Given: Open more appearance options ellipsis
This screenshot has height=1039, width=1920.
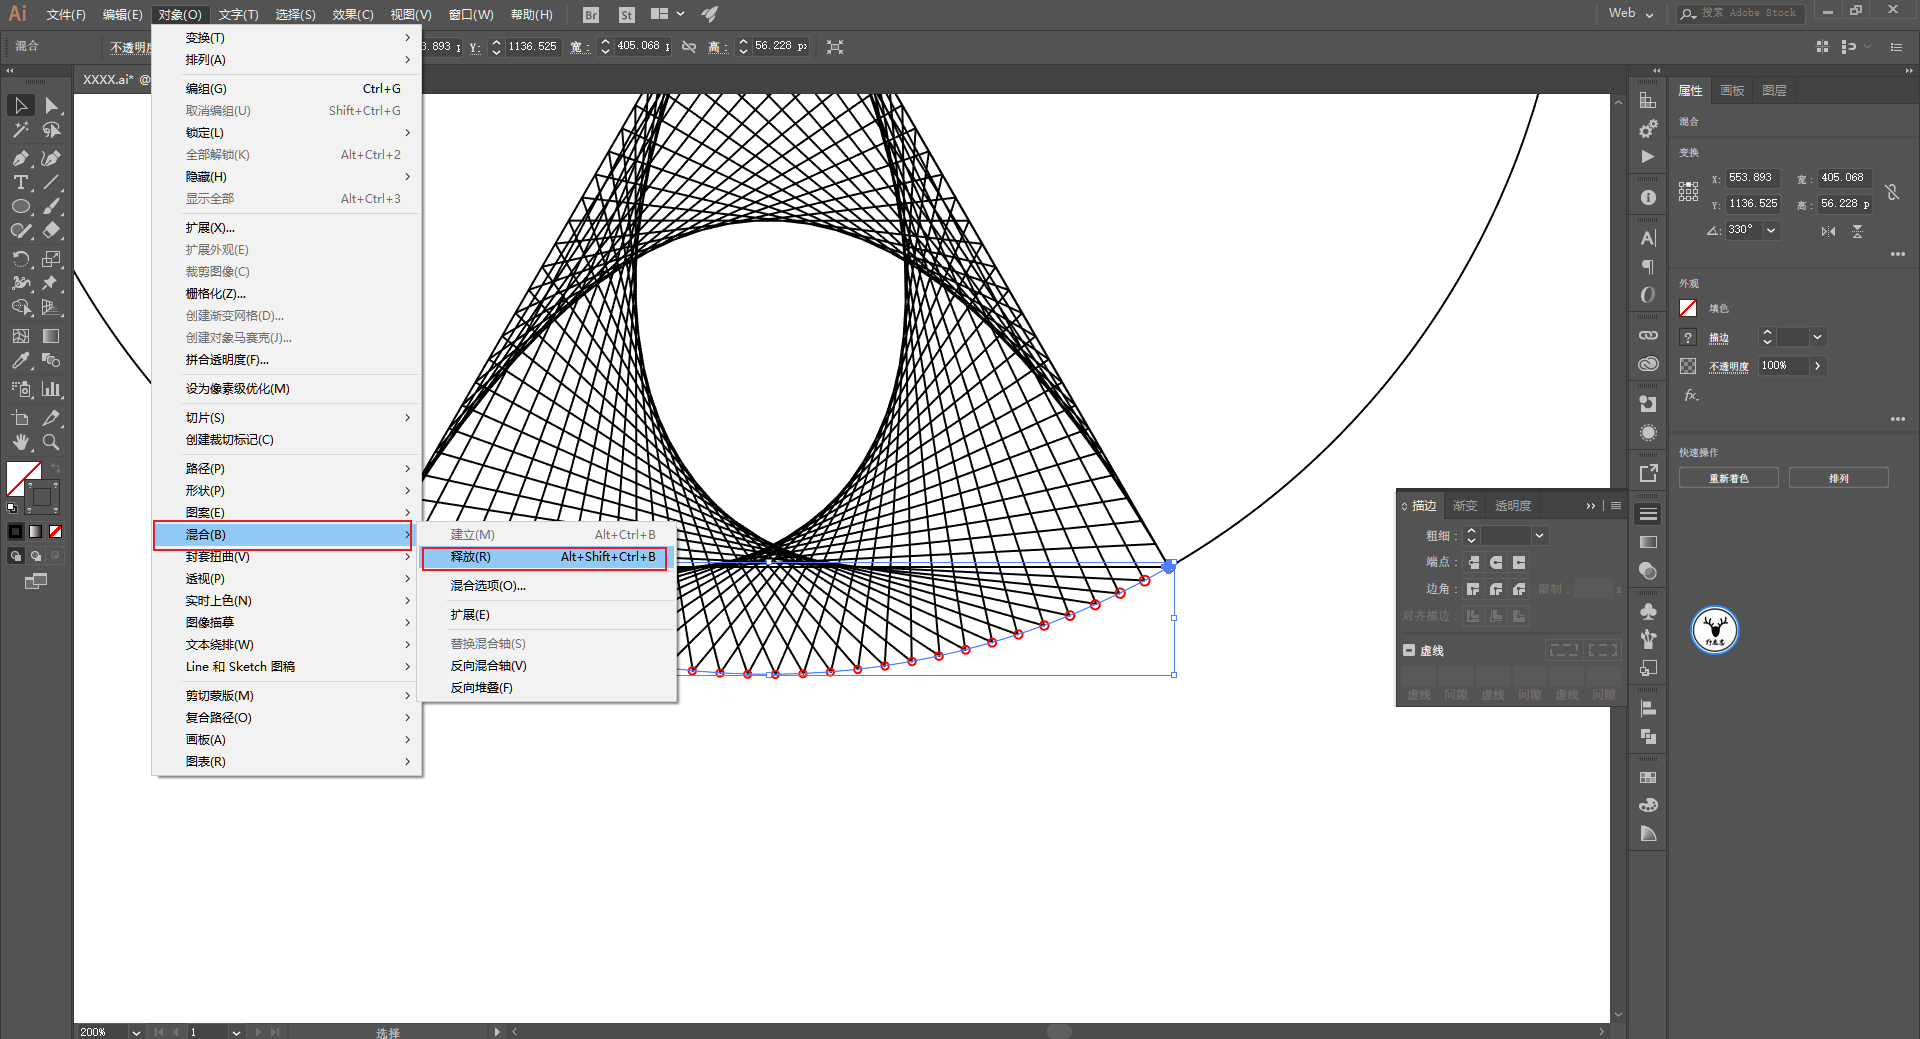Looking at the screenshot, I should pyautogui.click(x=1897, y=420).
